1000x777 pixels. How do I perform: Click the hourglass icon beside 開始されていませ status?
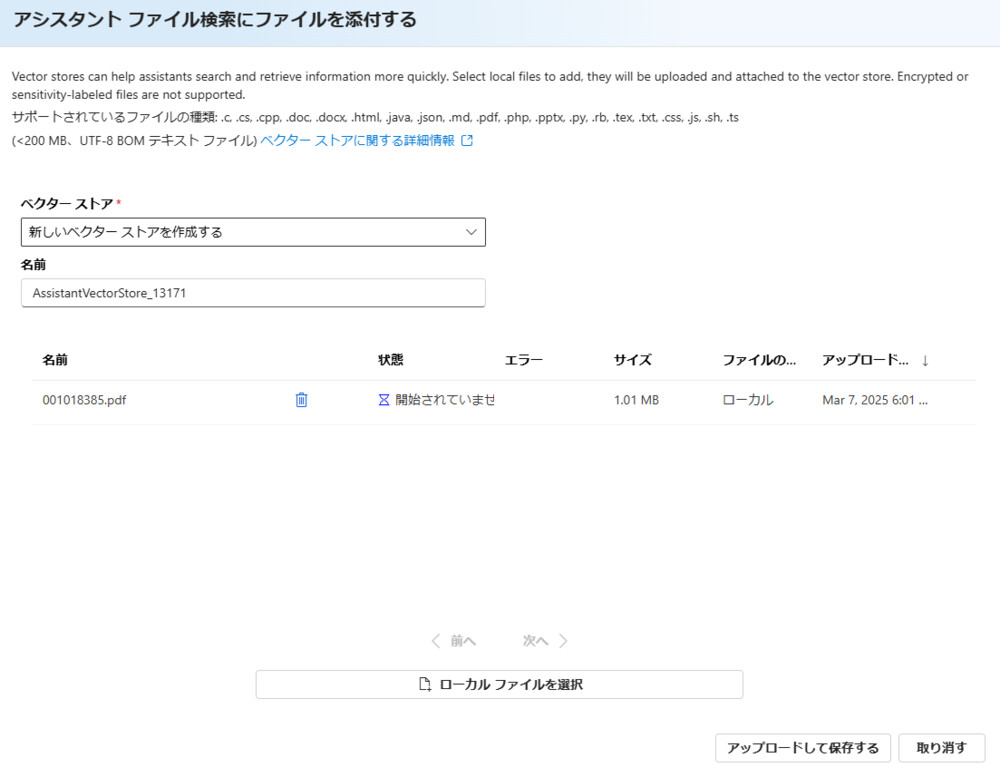pyautogui.click(x=383, y=399)
